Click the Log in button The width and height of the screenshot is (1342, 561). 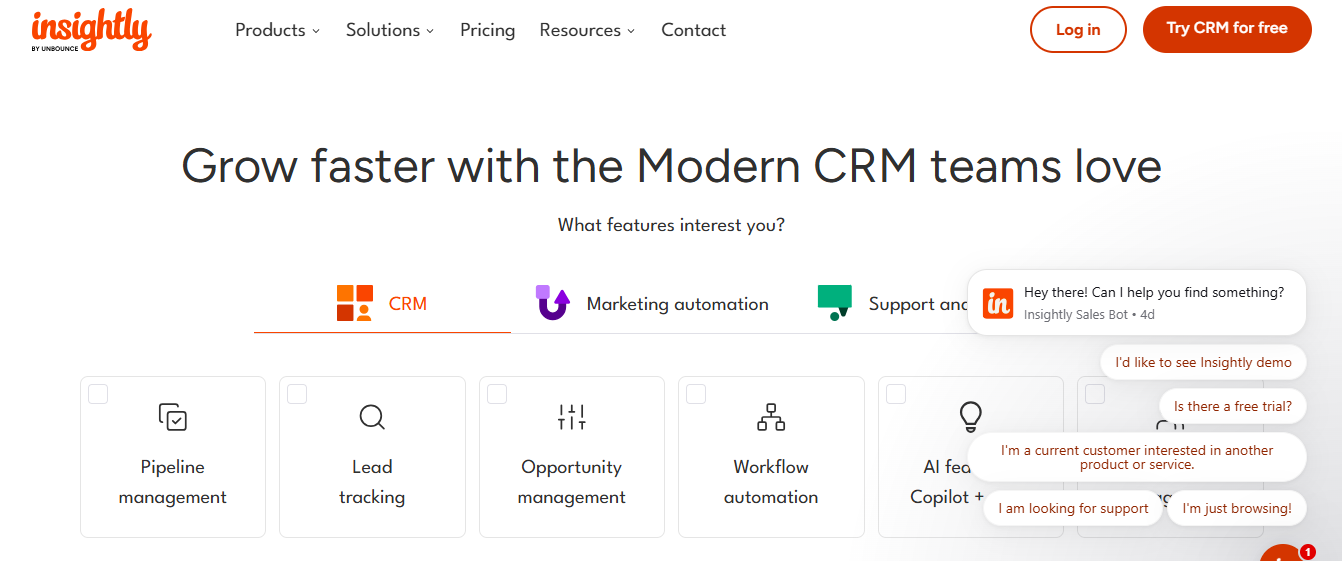[1078, 30]
